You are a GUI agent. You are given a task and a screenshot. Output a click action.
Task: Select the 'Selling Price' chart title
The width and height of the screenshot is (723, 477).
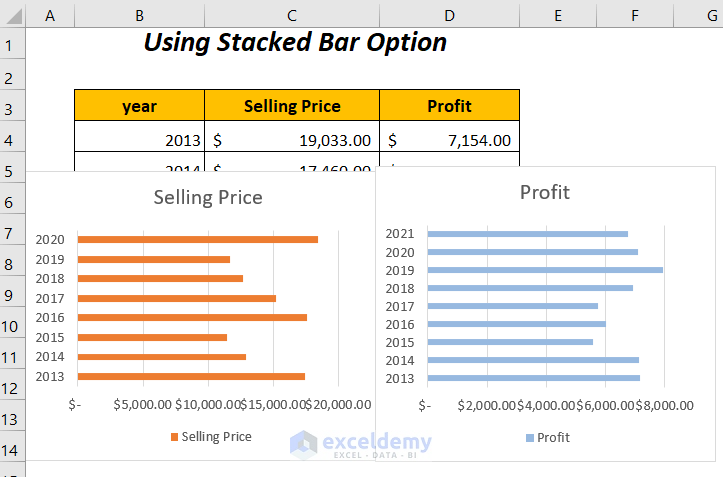click(208, 197)
